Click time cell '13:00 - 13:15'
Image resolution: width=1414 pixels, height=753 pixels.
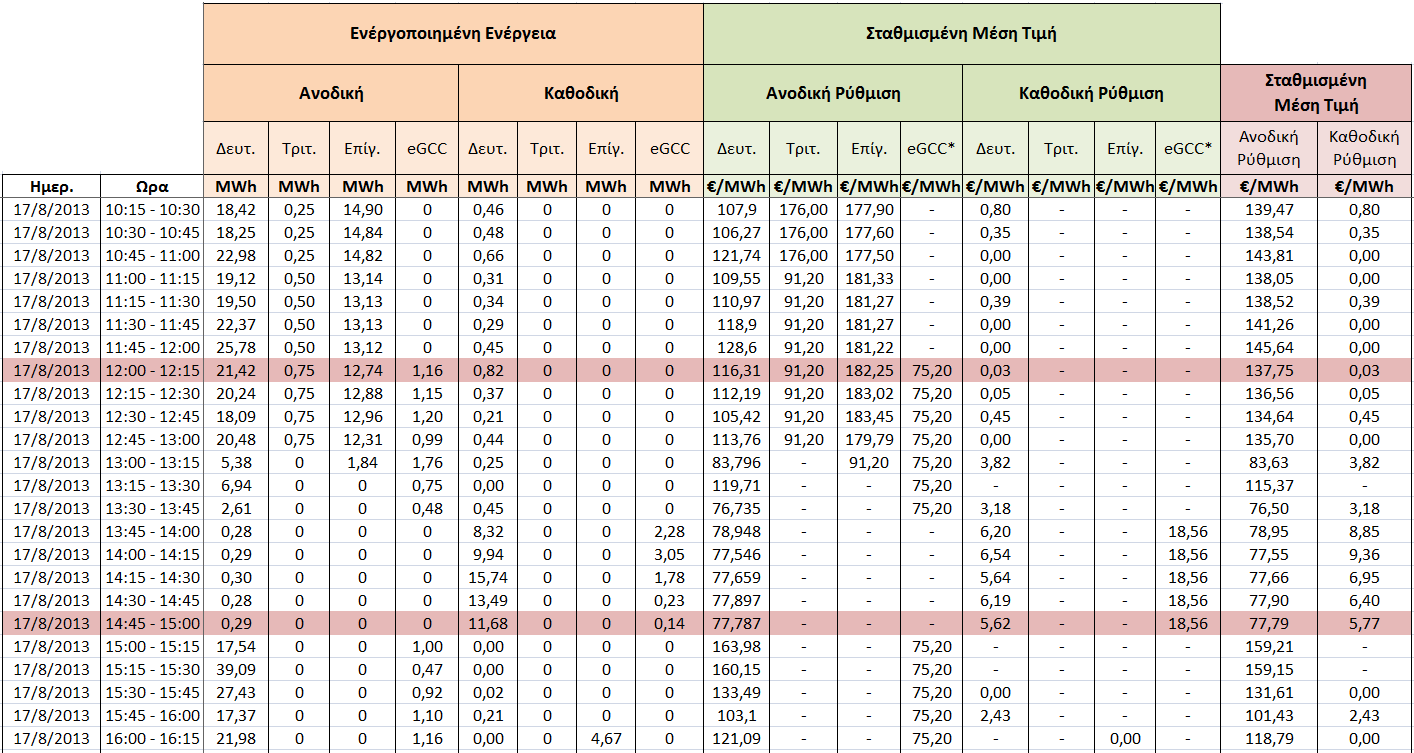click(x=153, y=463)
